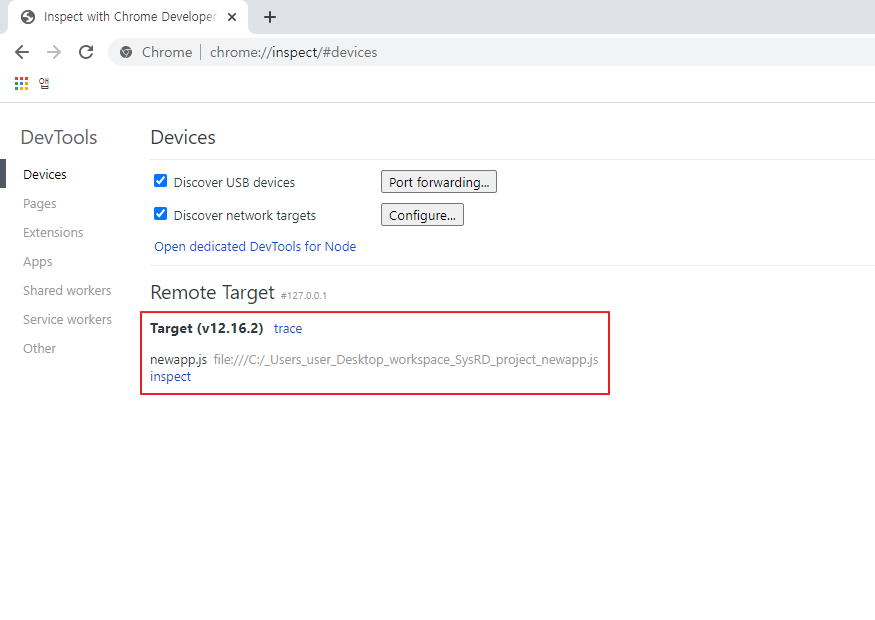Image resolution: width=875 pixels, height=620 pixels.
Task: Focus the address bar URL chrome://inspect/#devices
Action: 294,52
